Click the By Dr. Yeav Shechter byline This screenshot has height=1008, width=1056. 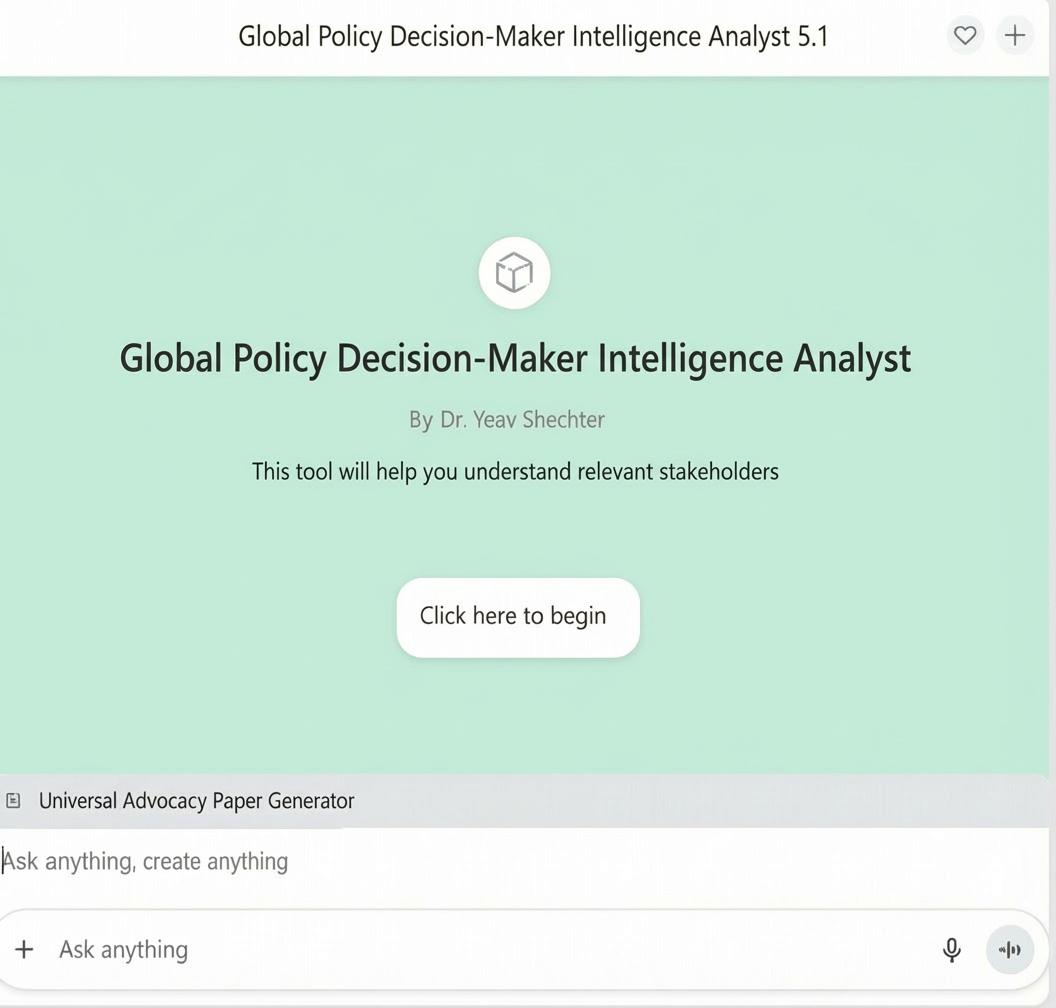point(507,419)
